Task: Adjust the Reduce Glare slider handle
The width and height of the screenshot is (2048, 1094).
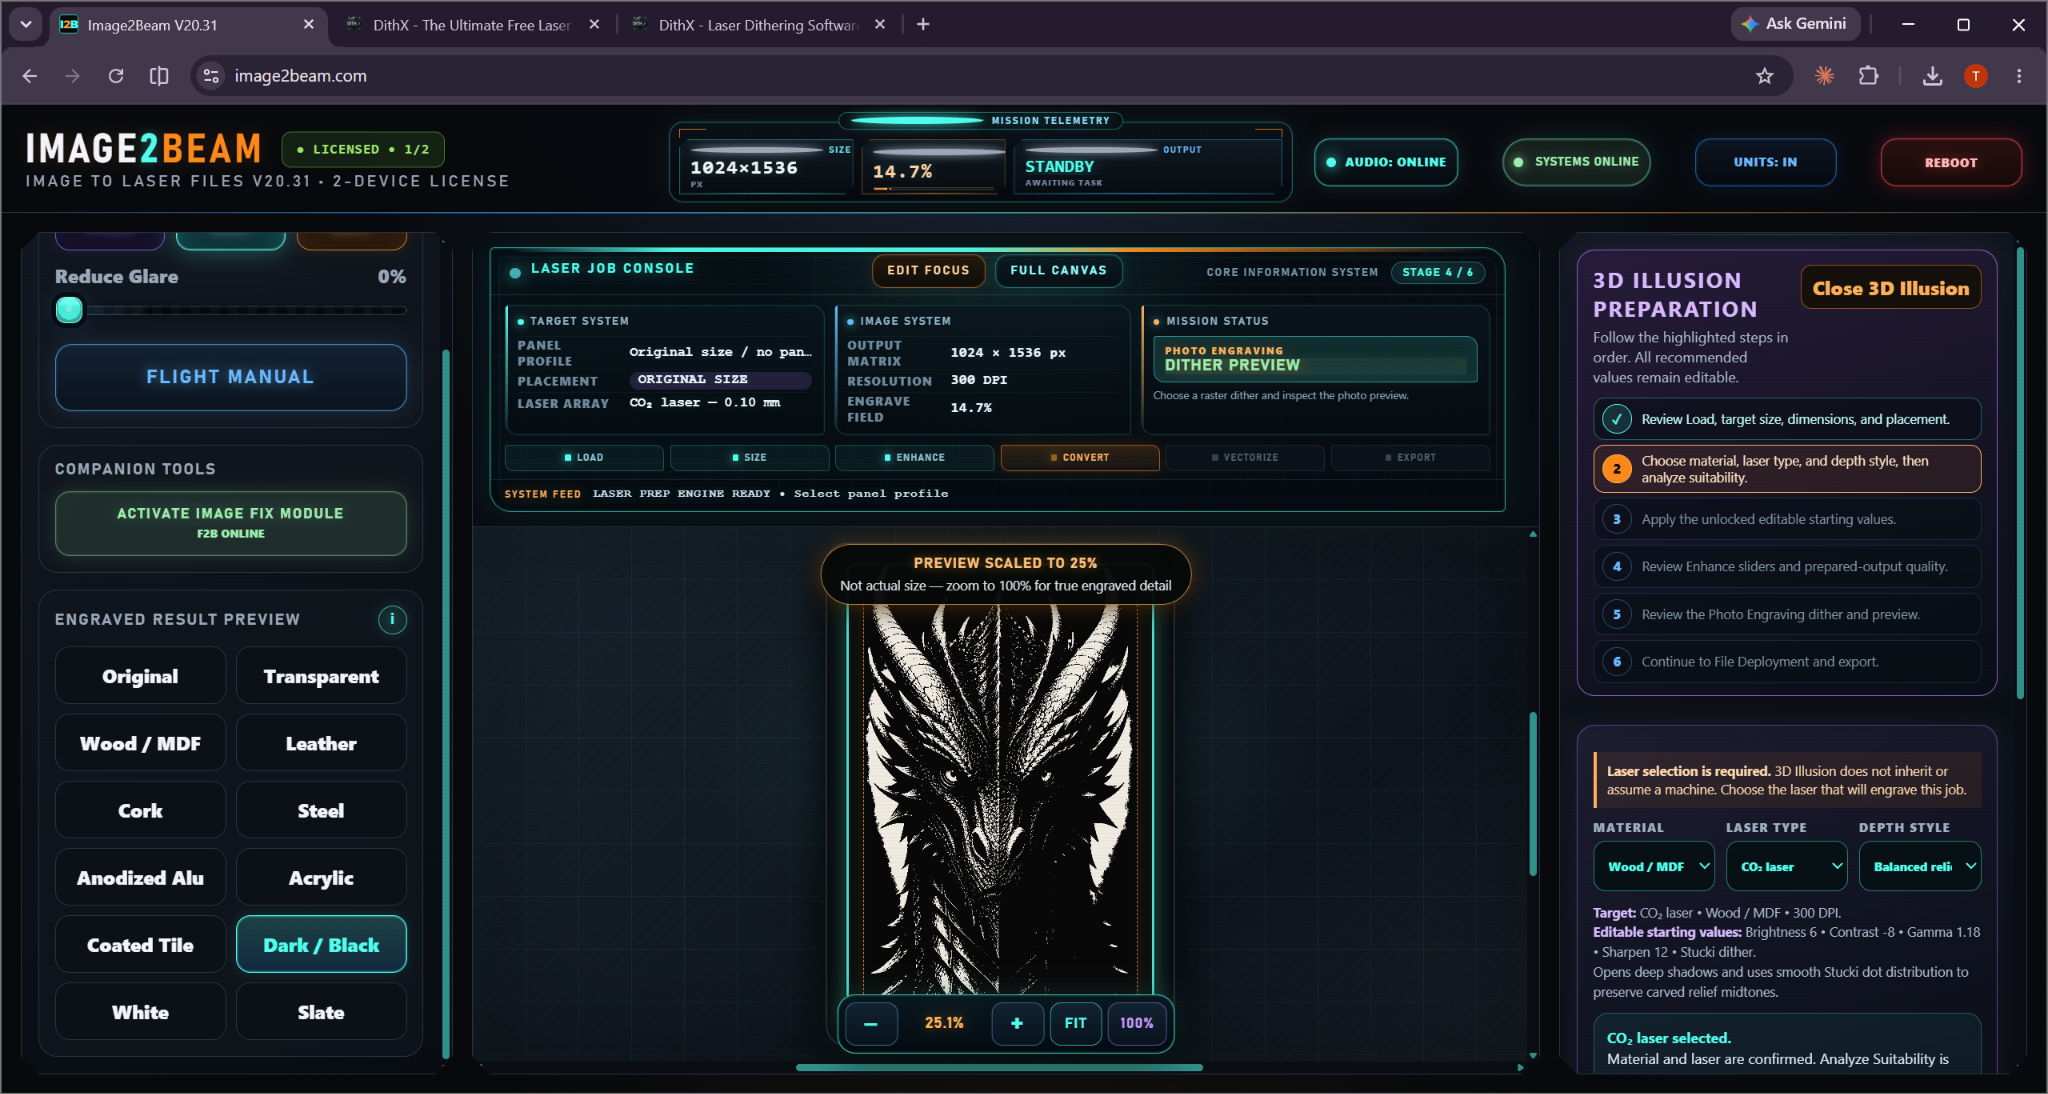Action: point(69,310)
